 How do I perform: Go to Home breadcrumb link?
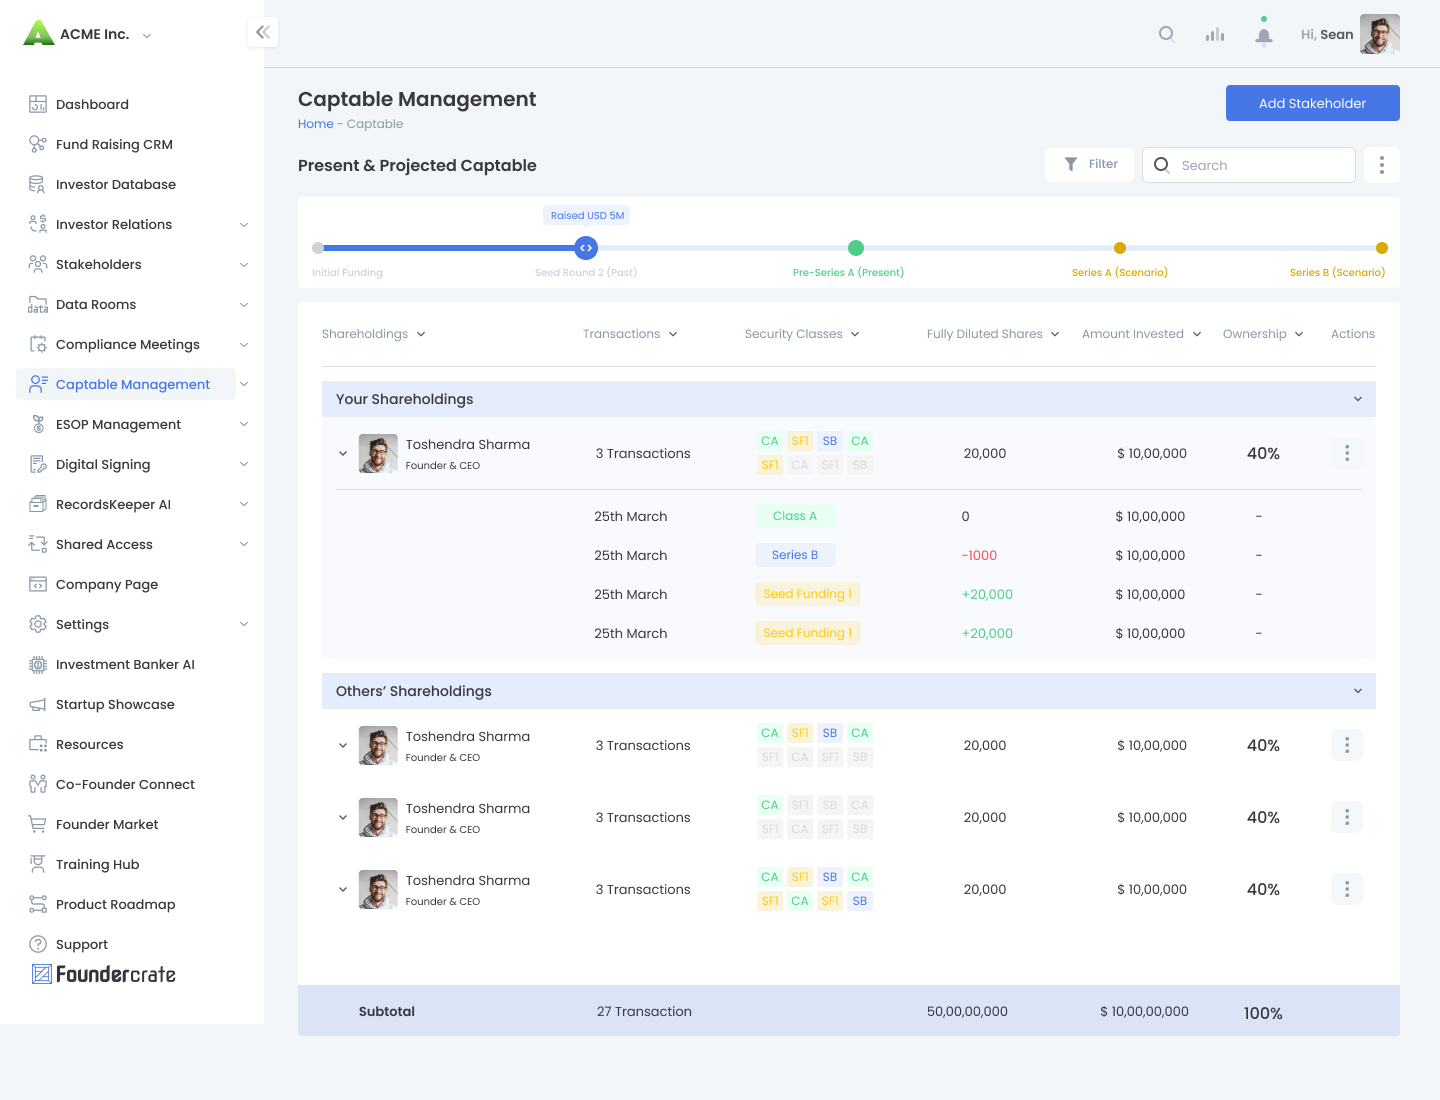pyautogui.click(x=316, y=124)
